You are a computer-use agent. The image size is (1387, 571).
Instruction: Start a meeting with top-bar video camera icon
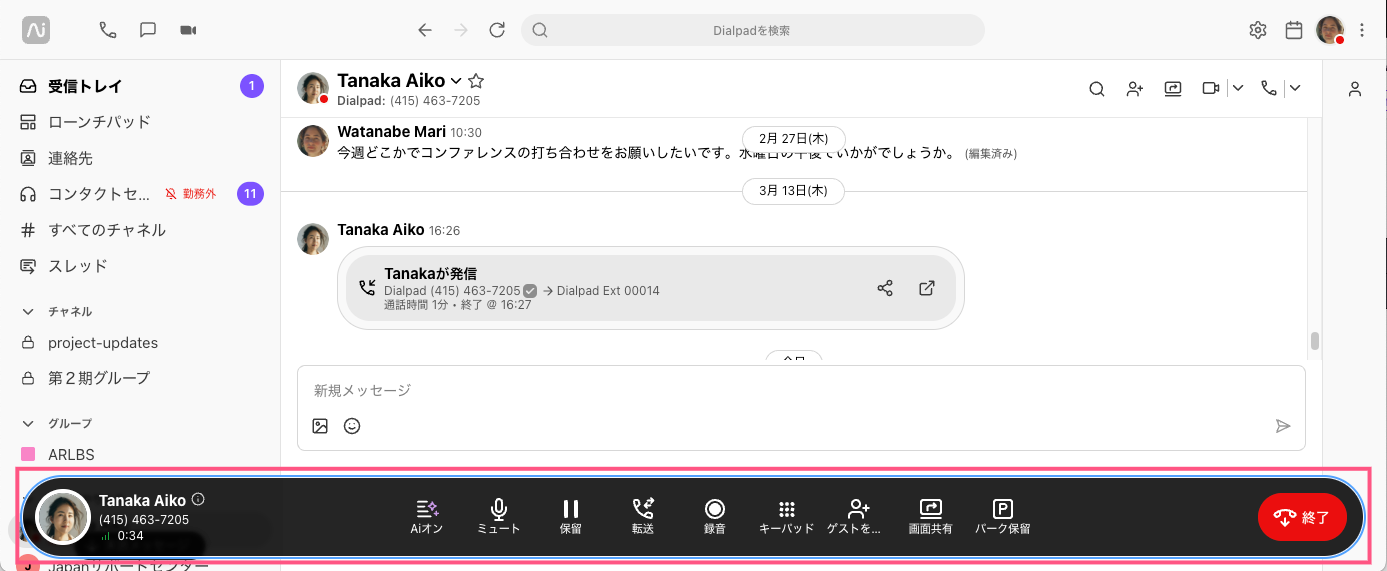coord(188,30)
